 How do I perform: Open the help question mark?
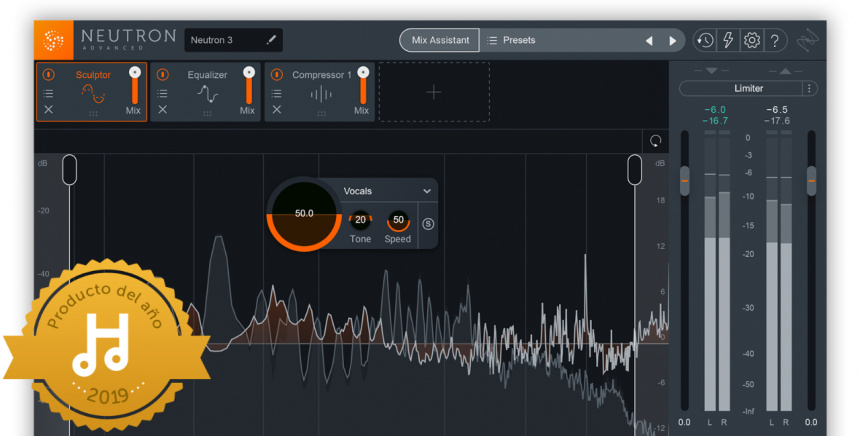pos(774,40)
